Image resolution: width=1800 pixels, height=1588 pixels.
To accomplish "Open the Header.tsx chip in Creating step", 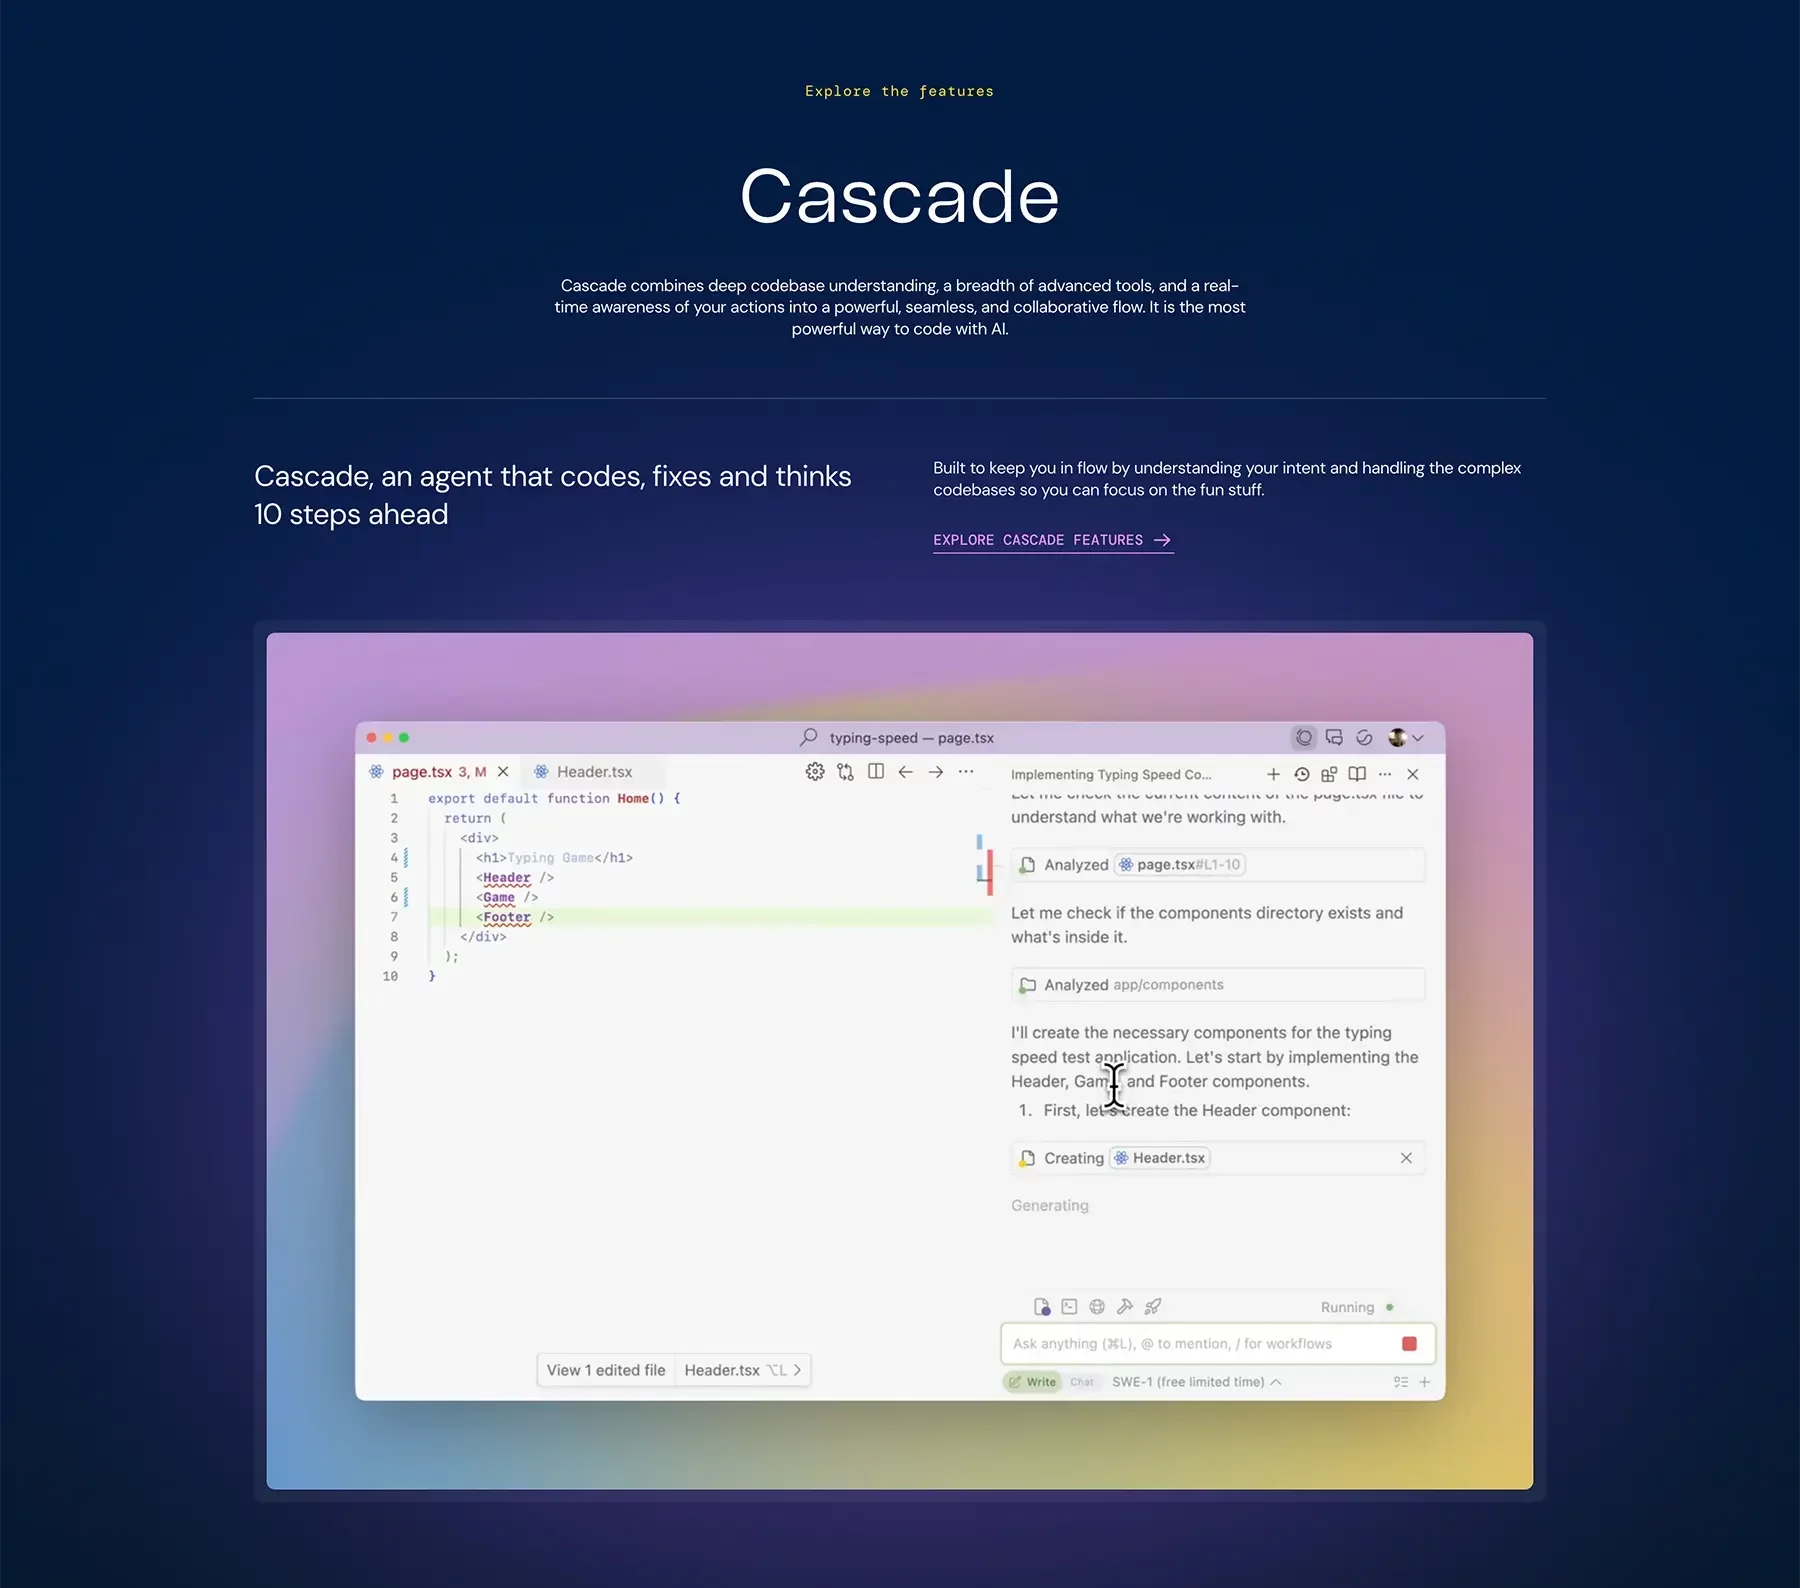I will click(1160, 1158).
